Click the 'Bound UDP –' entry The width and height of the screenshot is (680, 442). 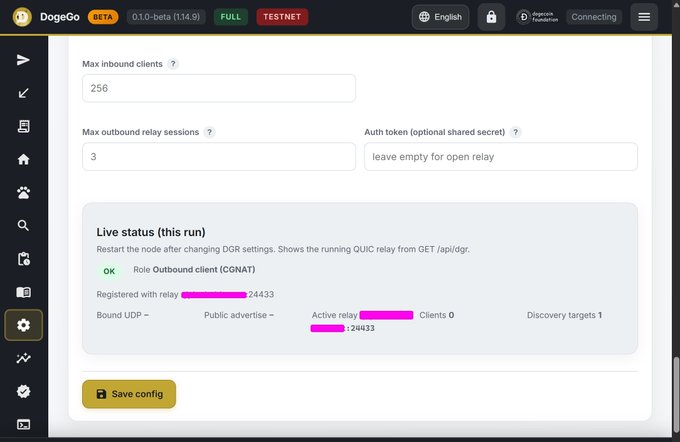coord(122,315)
